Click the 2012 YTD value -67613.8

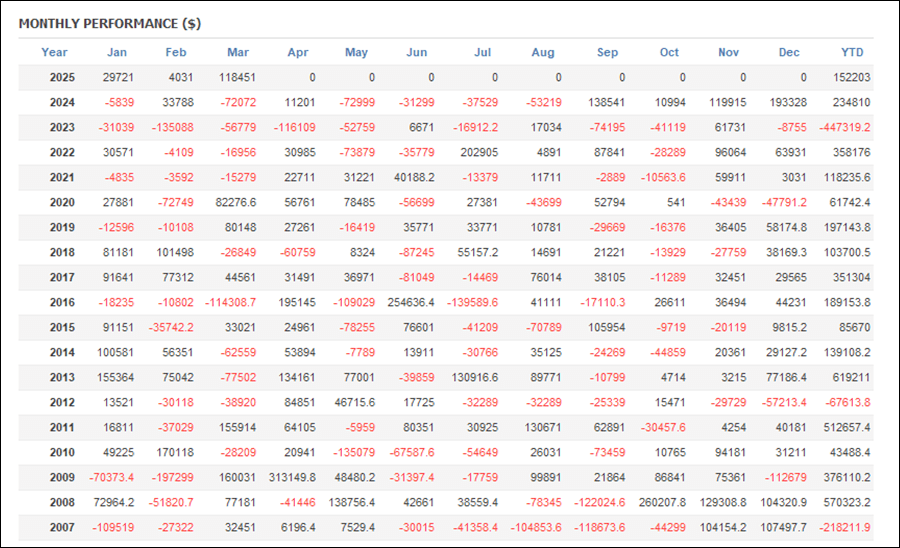tap(848, 402)
